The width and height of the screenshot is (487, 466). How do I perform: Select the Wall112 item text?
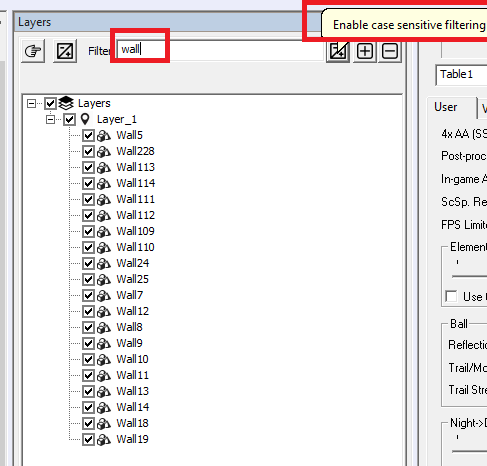pos(135,215)
